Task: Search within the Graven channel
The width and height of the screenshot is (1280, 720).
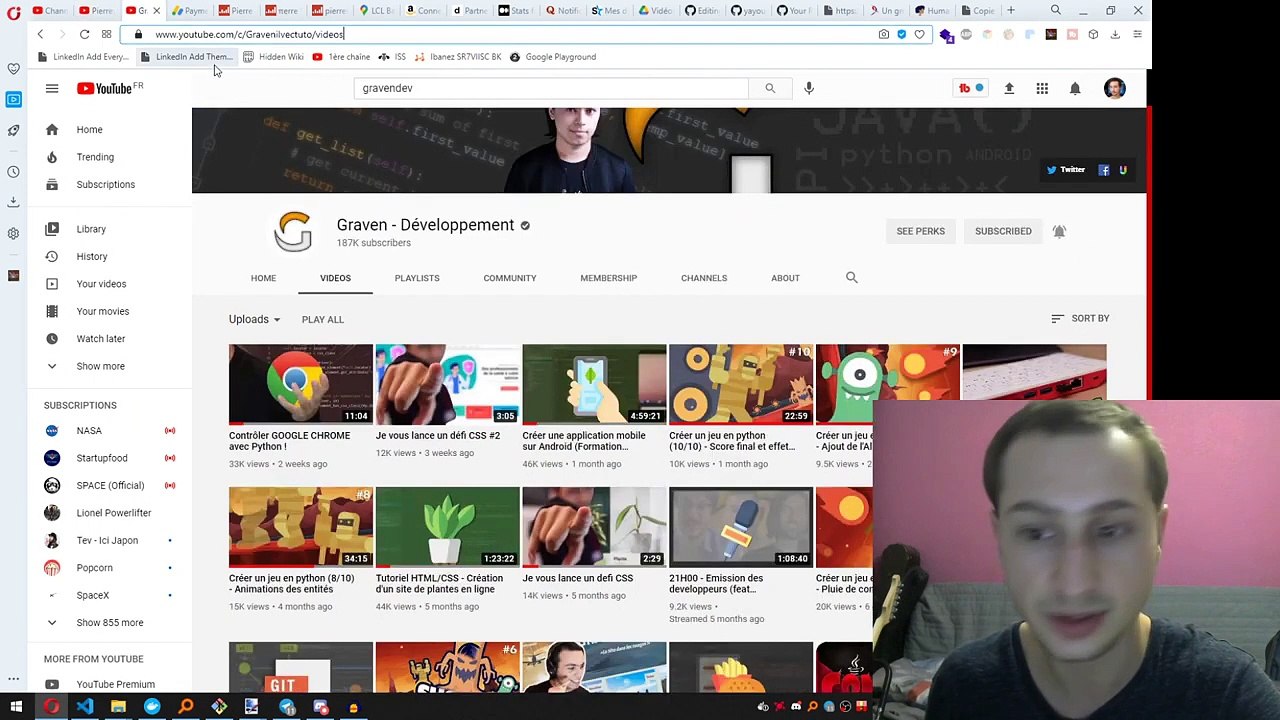Action: pos(852,277)
